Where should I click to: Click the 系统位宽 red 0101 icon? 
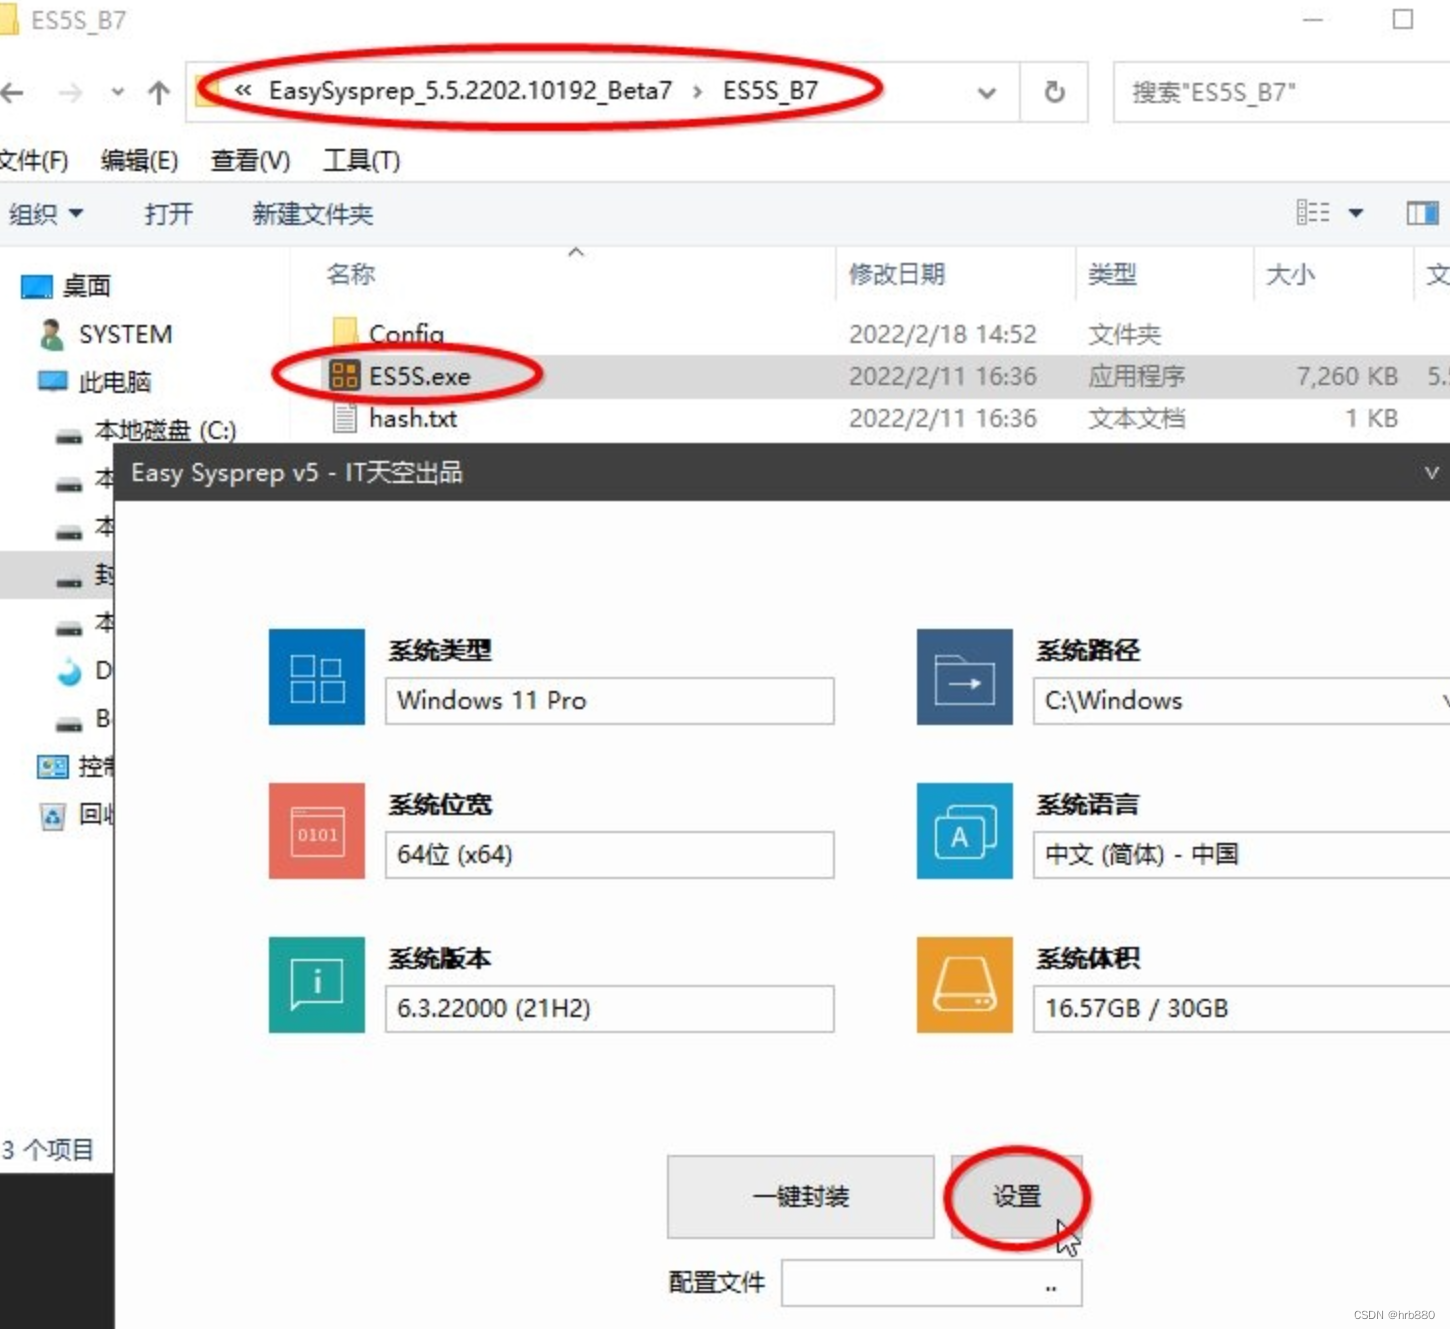pyautogui.click(x=317, y=831)
